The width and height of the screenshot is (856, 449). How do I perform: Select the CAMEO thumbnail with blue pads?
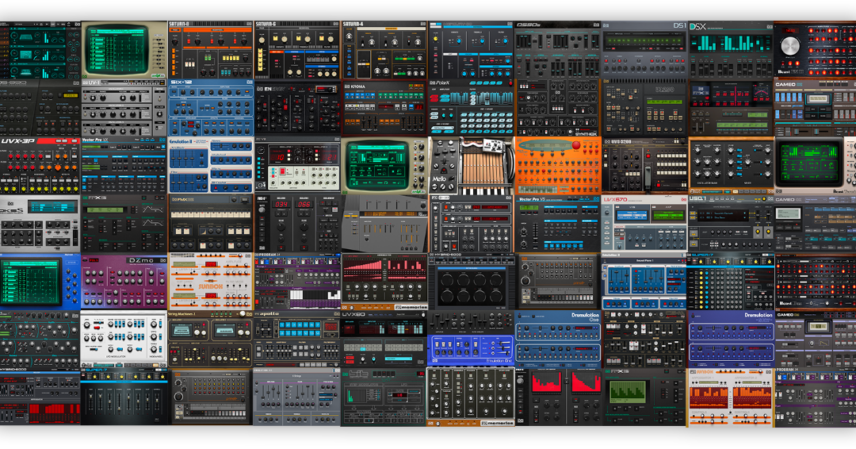coord(815,108)
